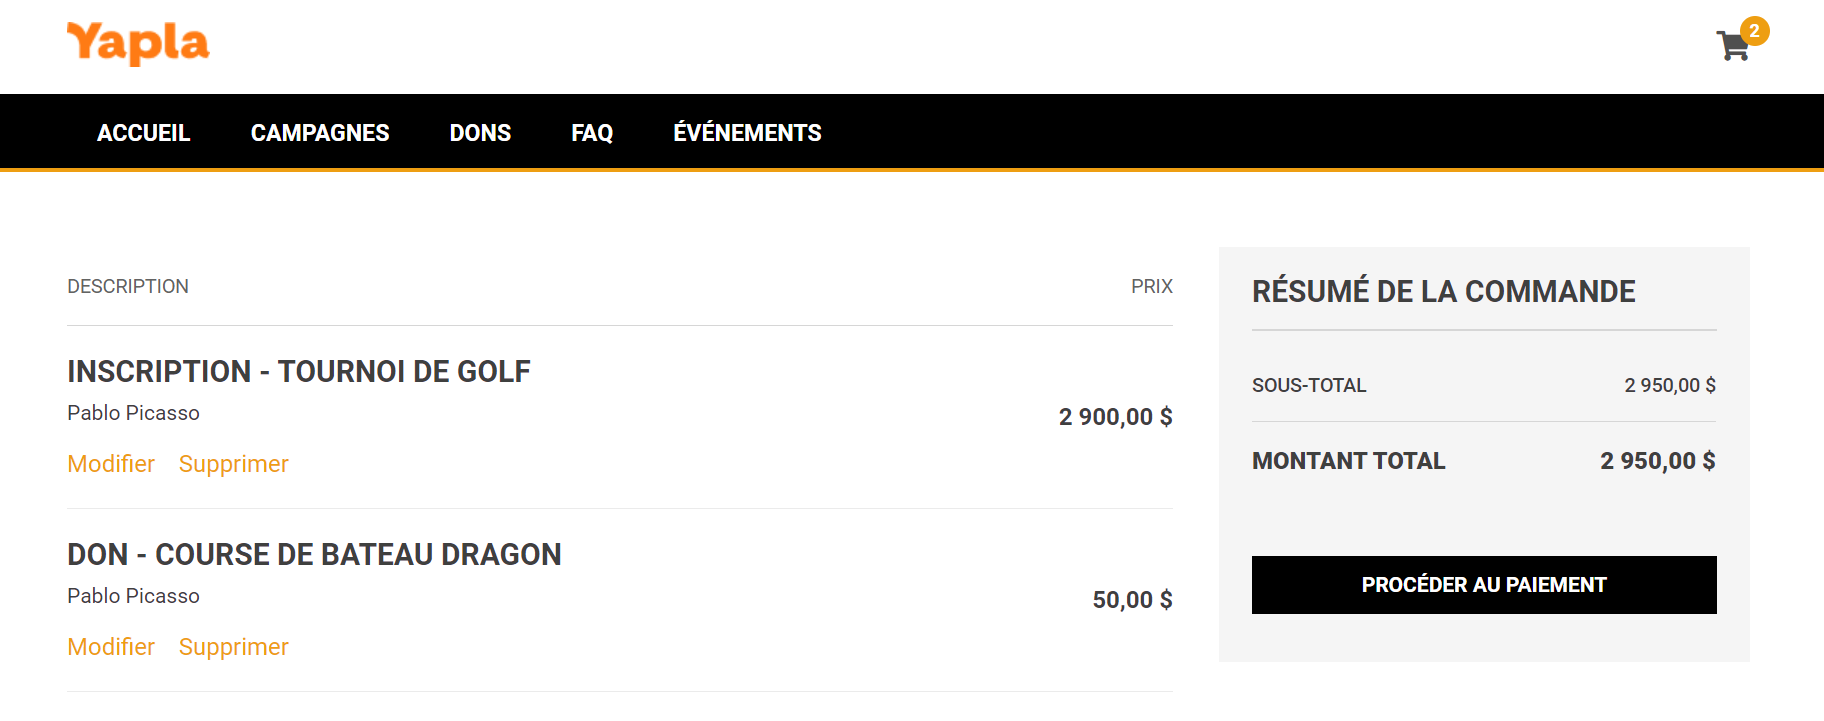Click the Résumé de la commande heading
The height and width of the screenshot is (721, 1824).
click(1443, 291)
